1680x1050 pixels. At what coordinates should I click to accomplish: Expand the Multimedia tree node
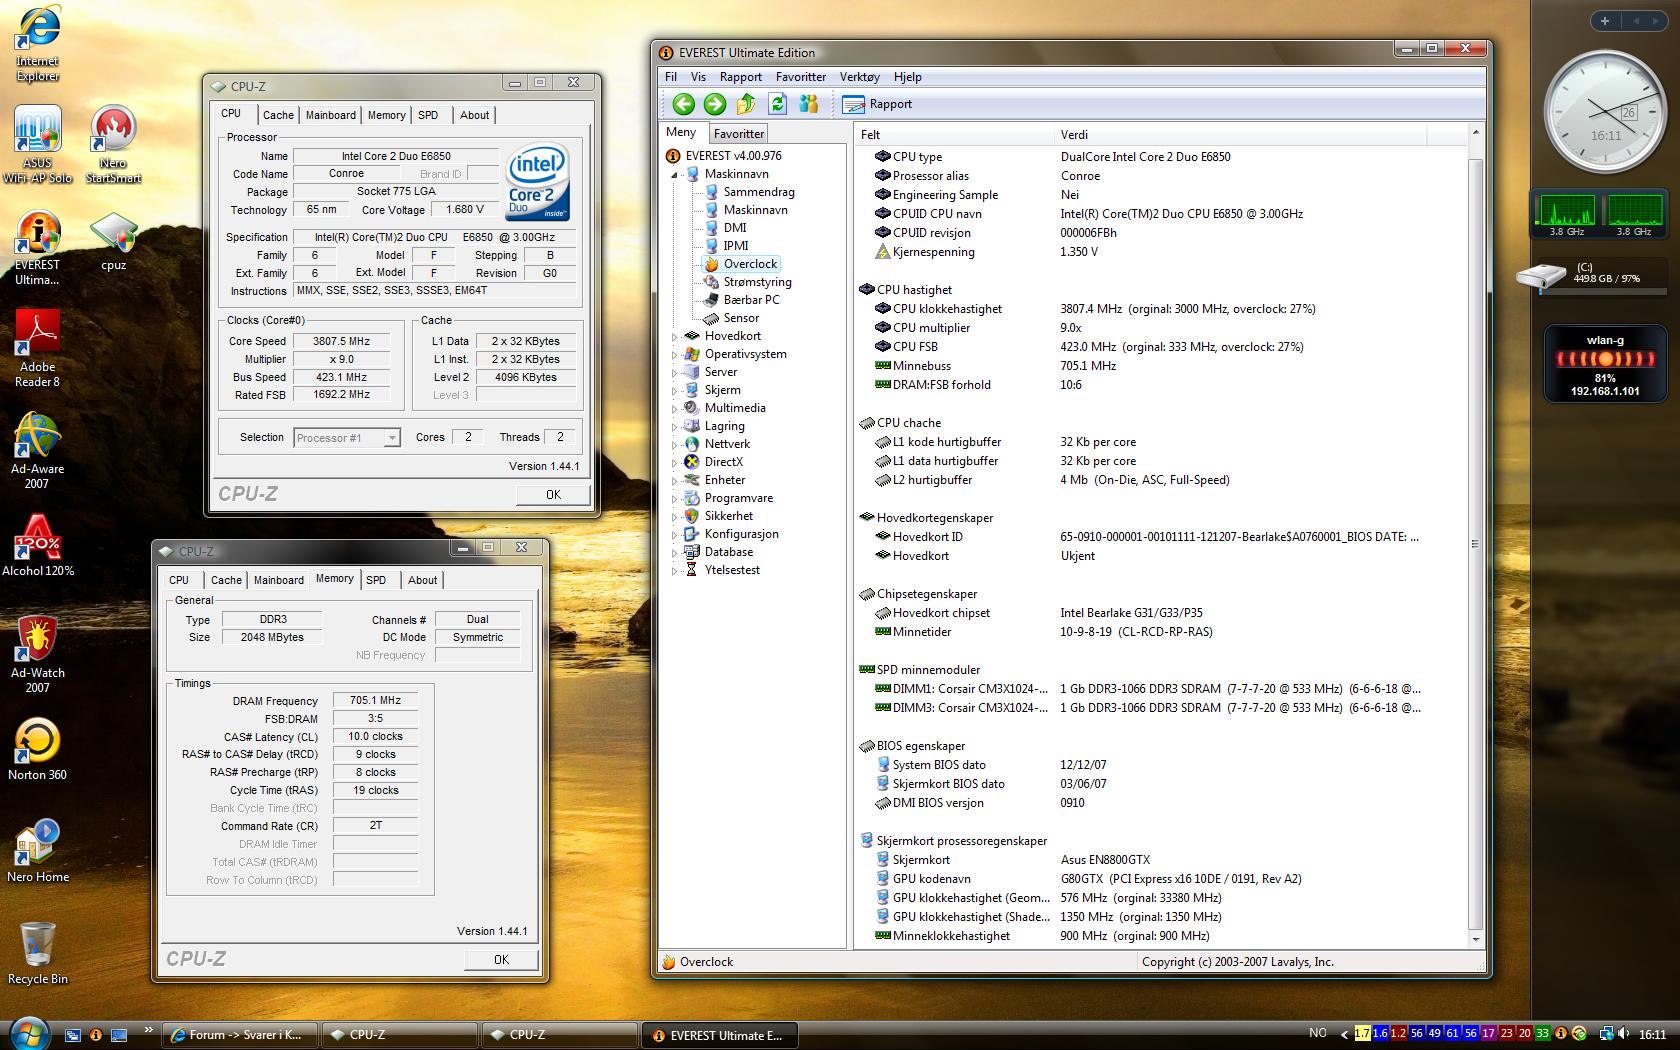[674, 409]
